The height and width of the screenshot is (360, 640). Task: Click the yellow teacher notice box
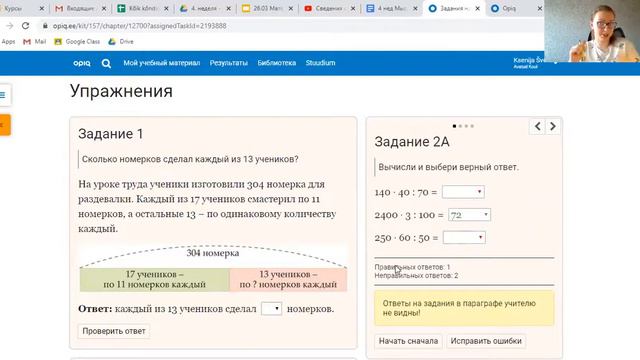tap(464, 308)
